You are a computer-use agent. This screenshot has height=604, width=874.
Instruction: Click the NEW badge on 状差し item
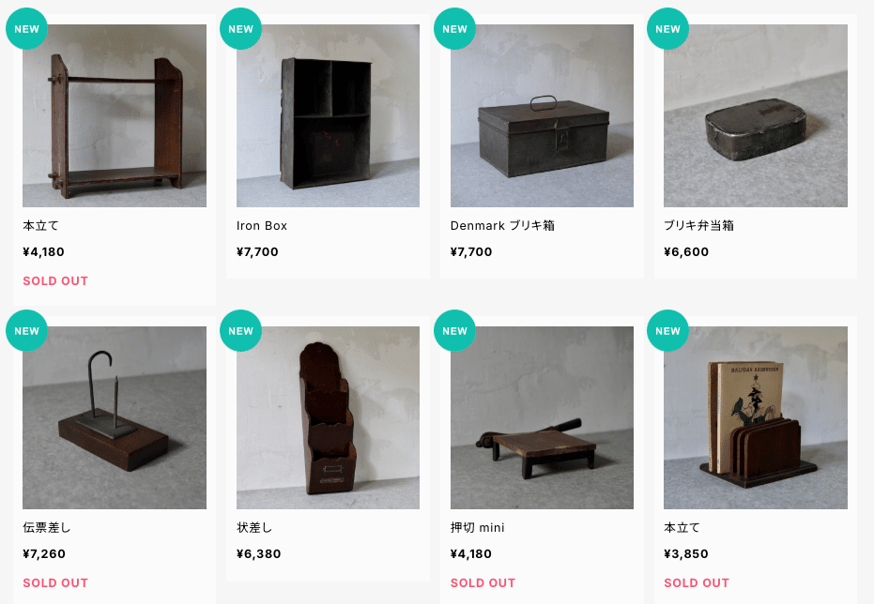pyautogui.click(x=241, y=331)
